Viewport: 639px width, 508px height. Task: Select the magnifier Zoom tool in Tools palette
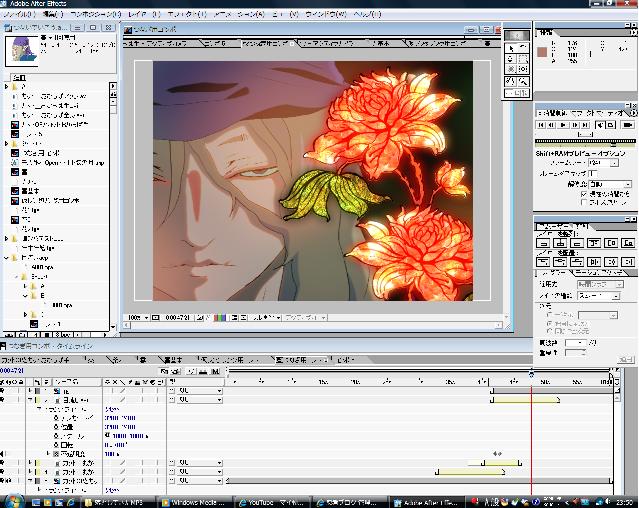[524, 81]
